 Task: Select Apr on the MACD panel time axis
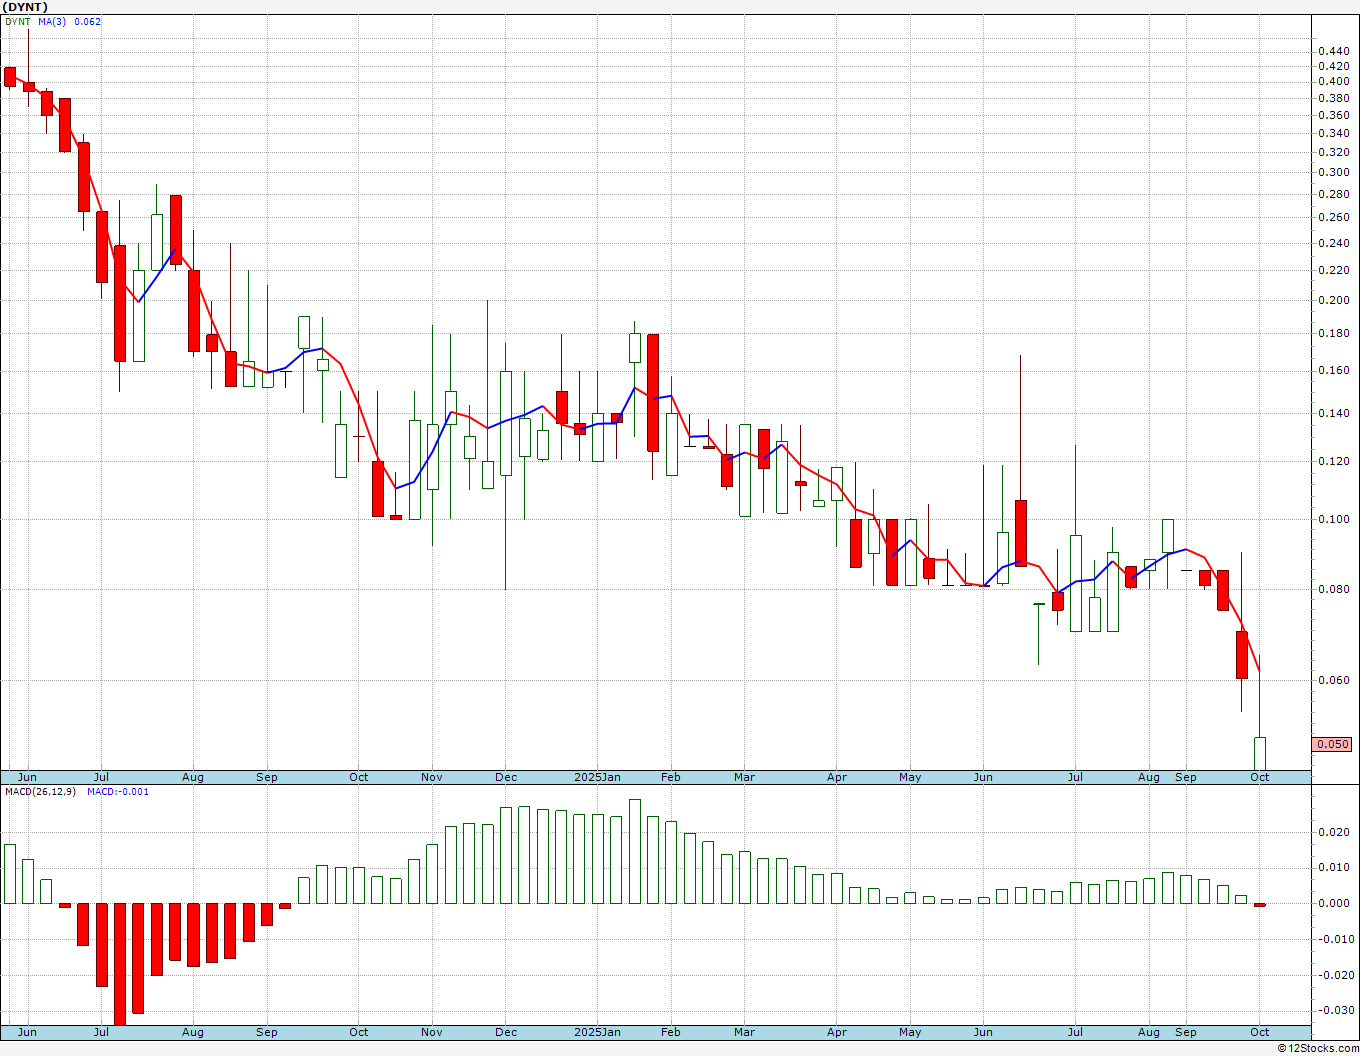pyautogui.click(x=837, y=1032)
